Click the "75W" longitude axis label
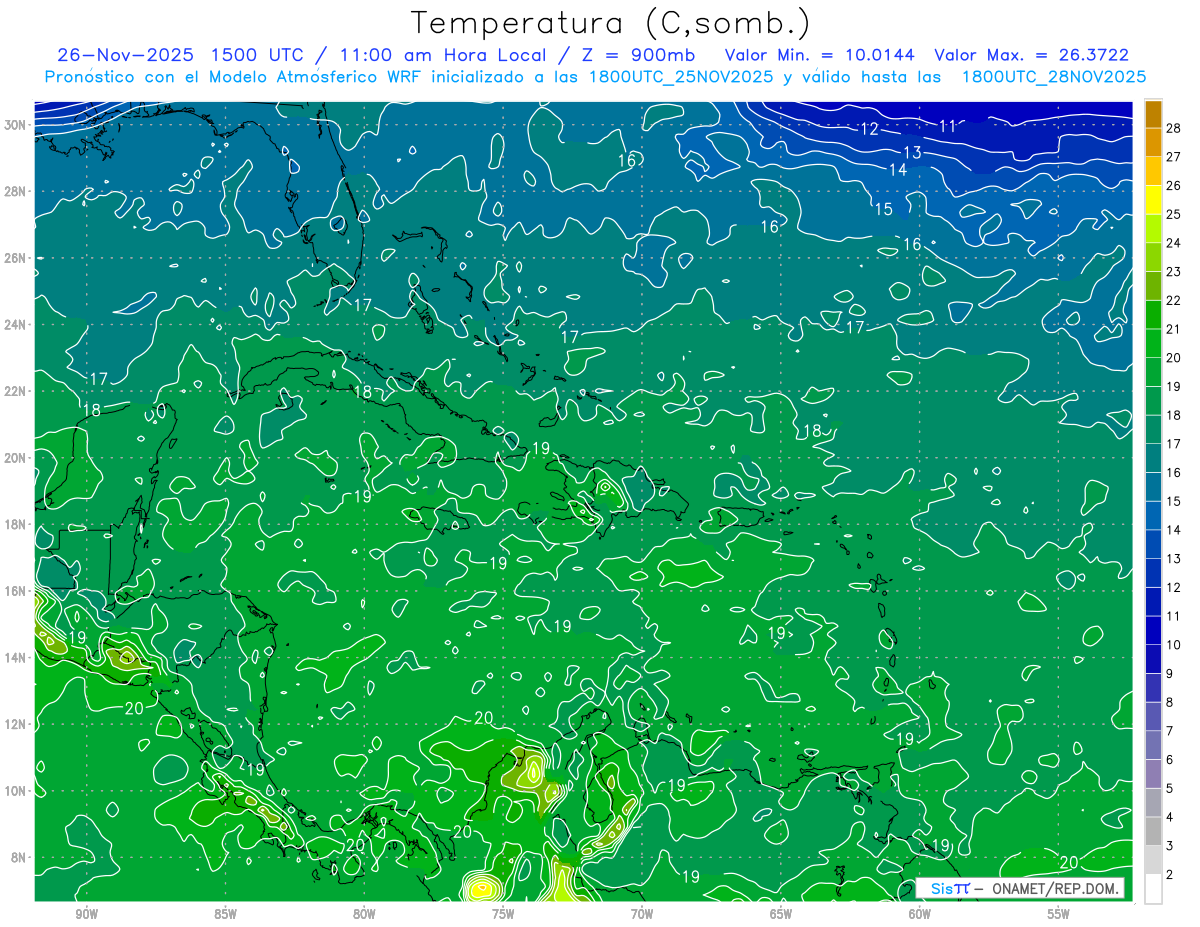 click(503, 915)
